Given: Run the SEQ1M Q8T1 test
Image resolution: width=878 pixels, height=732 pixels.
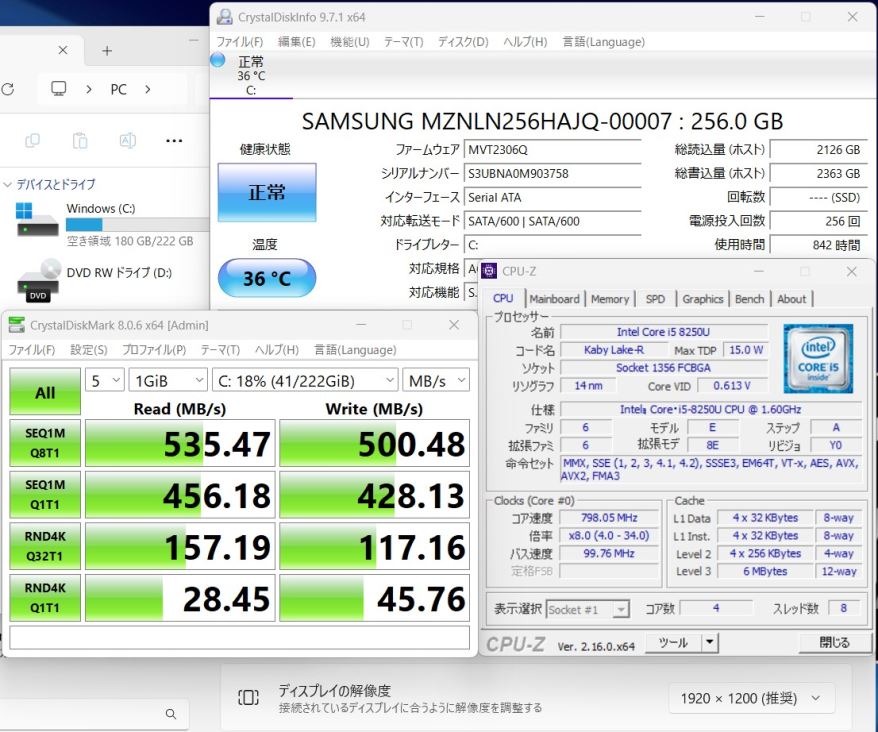Looking at the screenshot, I should [x=45, y=443].
